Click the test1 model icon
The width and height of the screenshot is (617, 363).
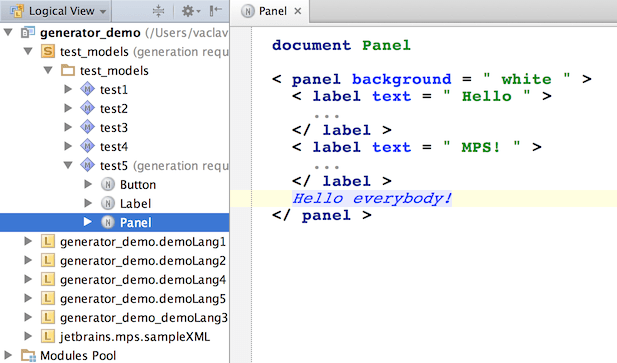[x=87, y=90]
